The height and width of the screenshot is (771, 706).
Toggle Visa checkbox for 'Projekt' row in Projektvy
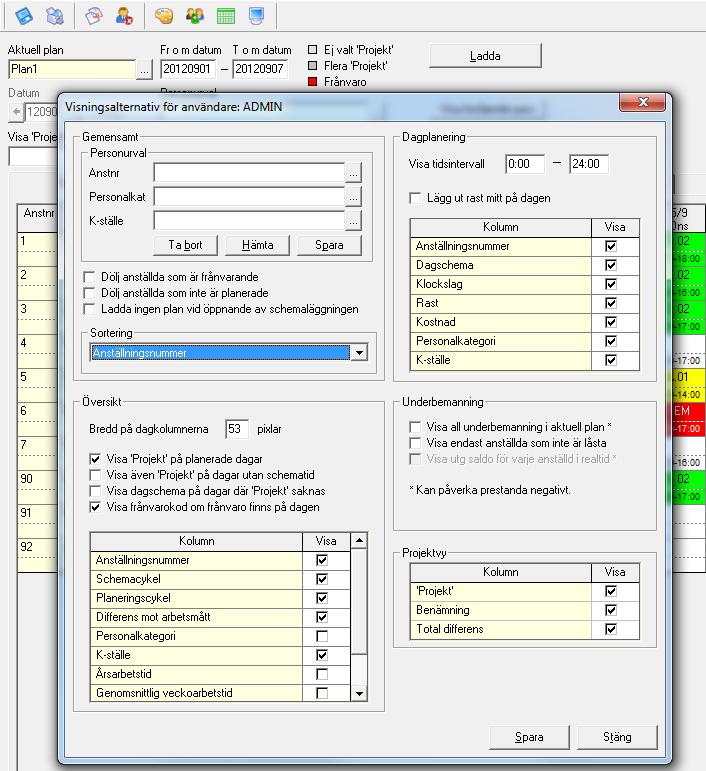tap(611, 592)
